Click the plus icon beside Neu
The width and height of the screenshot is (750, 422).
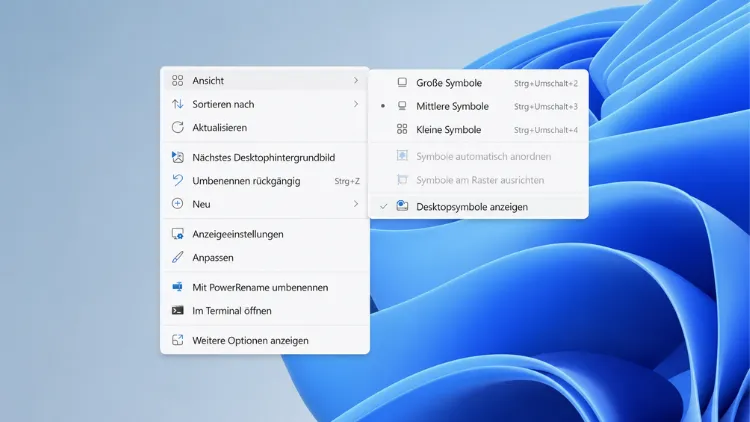coord(177,203)
